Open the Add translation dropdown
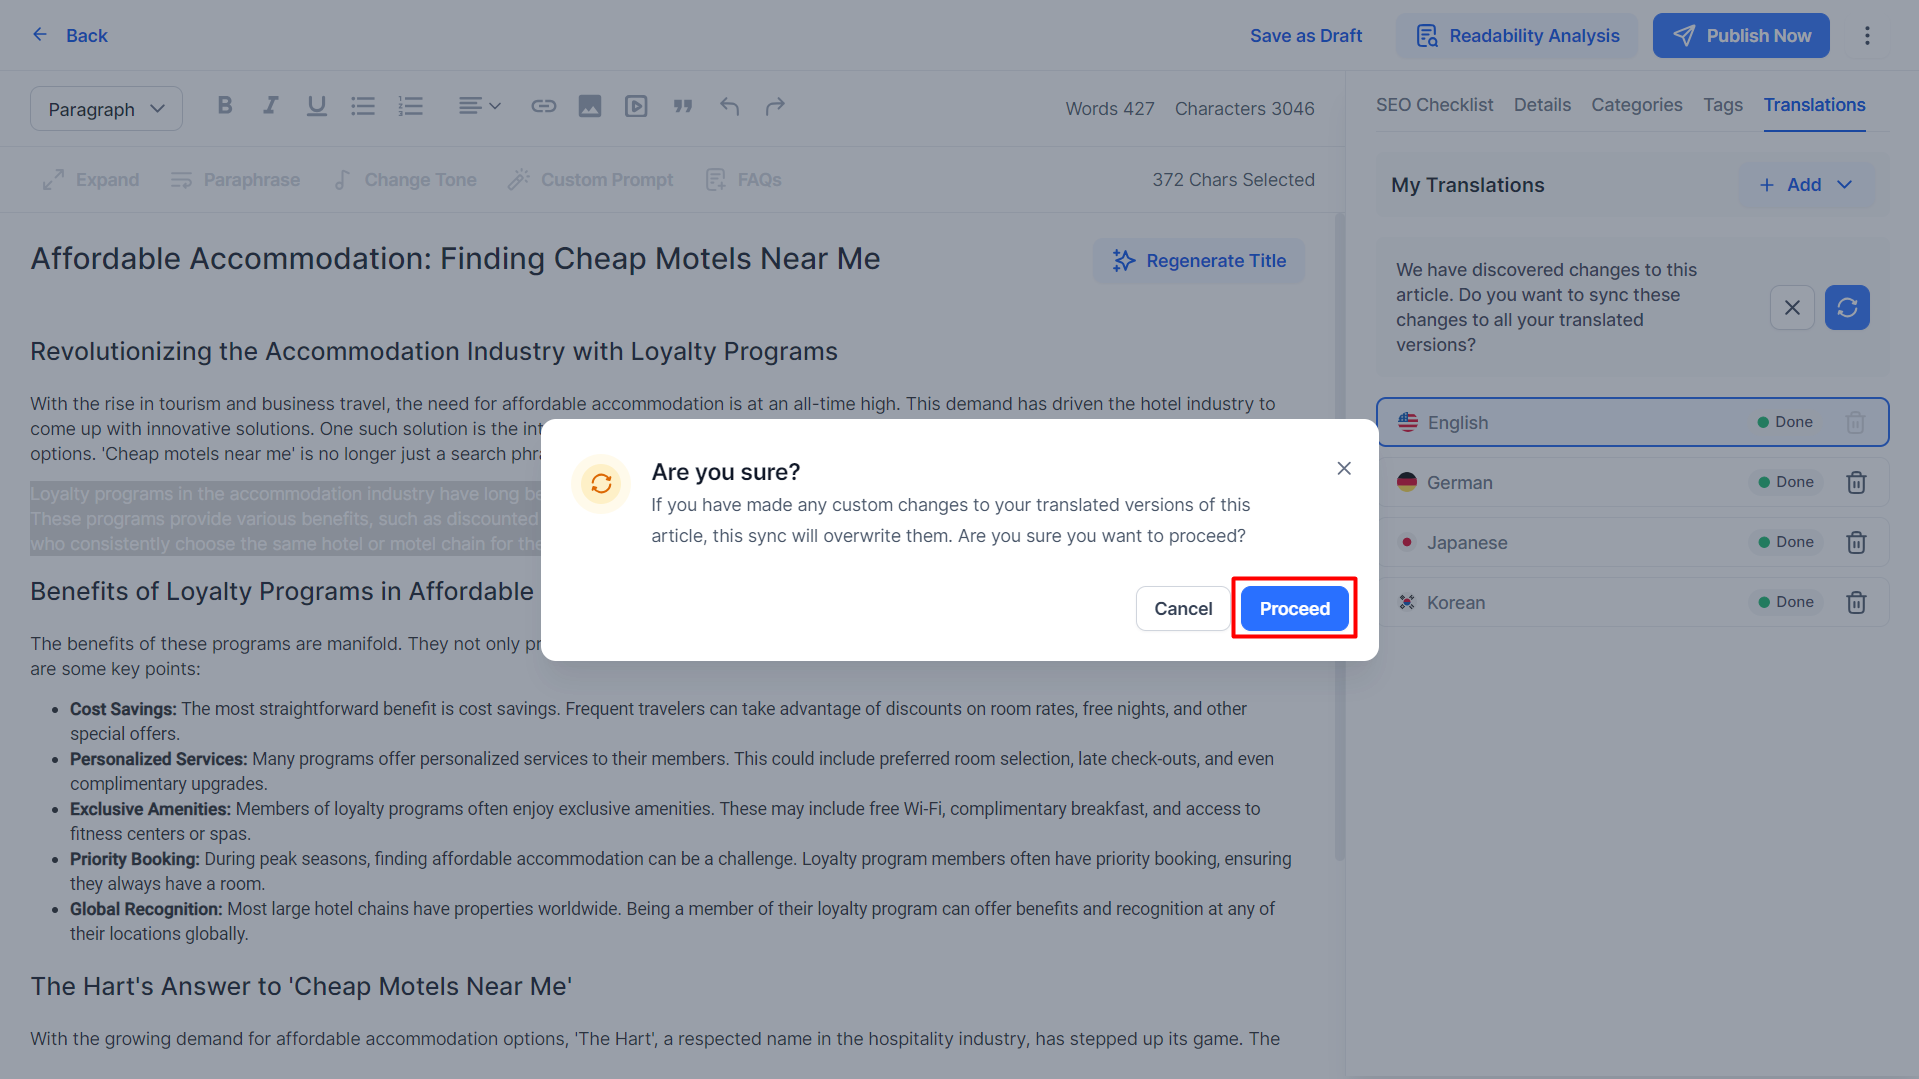 point(1806,185)
